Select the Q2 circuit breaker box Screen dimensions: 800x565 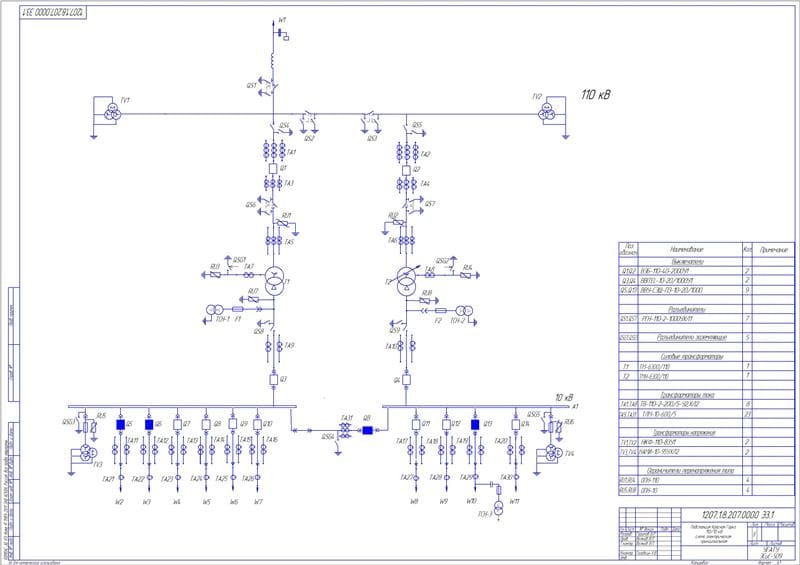click(406, 170)
